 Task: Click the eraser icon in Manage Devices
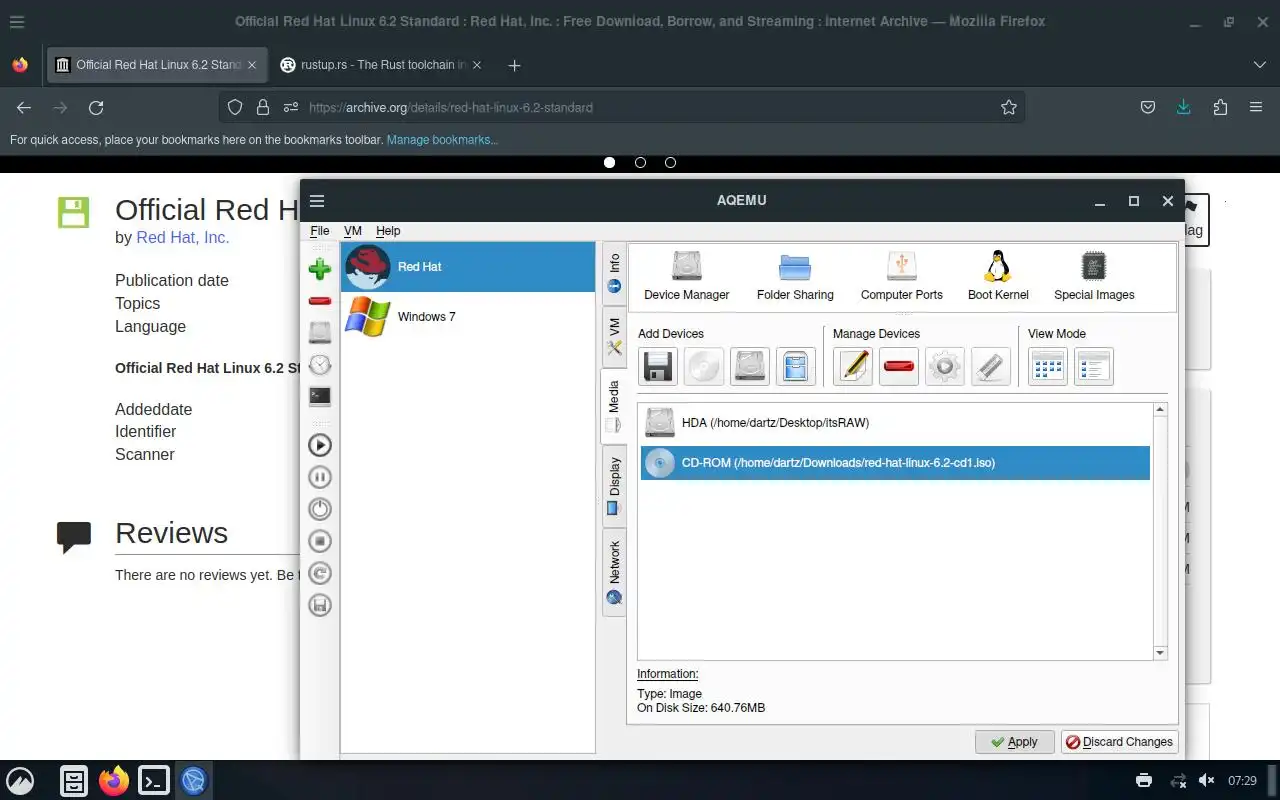click(x=991, y=367)
